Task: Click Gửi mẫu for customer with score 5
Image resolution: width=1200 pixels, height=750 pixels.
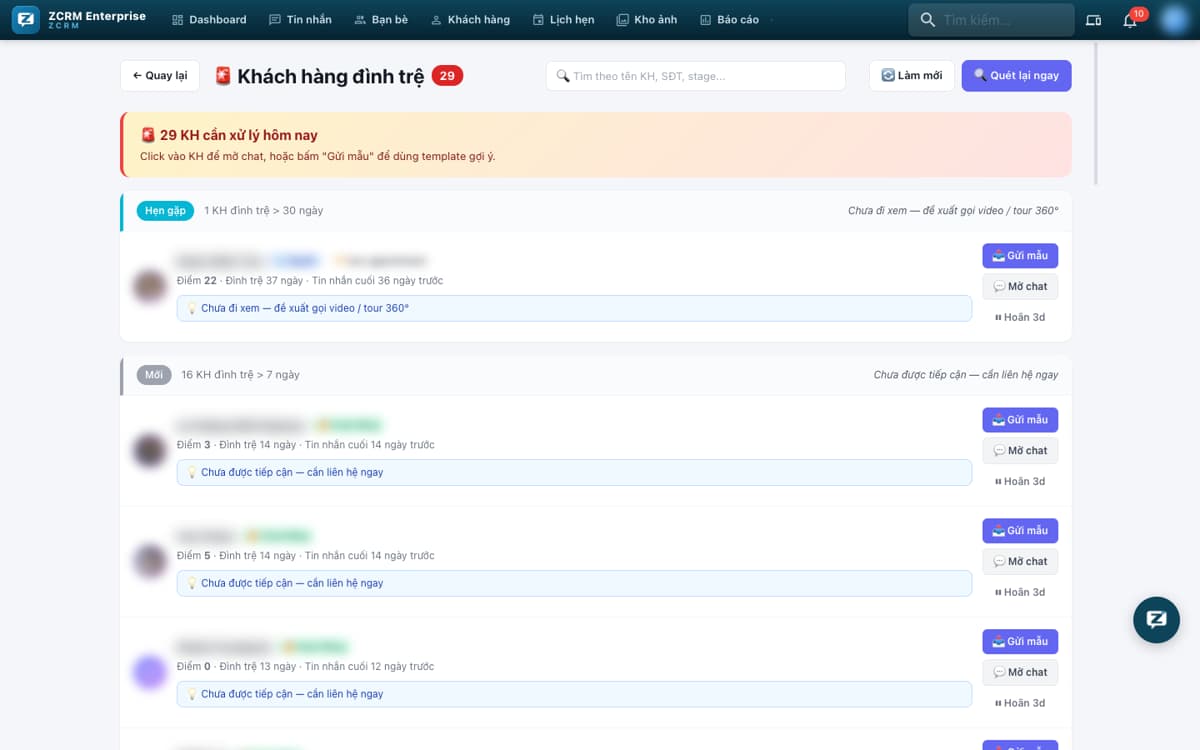Action: tap(1020, 531)
